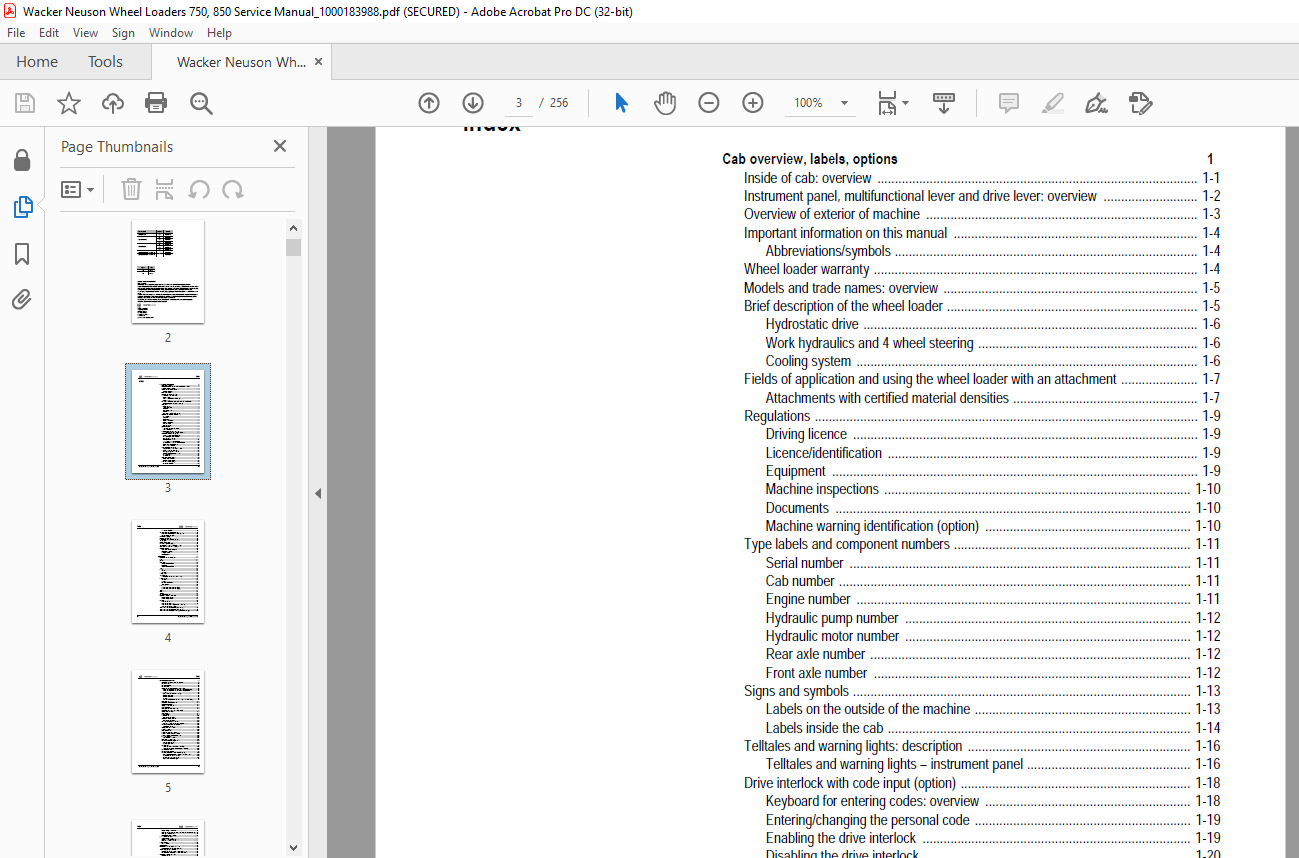The width and height of the screenshot is (1299, 858).
Task: Print the file with the printer icon
Action: coord(156,103)
